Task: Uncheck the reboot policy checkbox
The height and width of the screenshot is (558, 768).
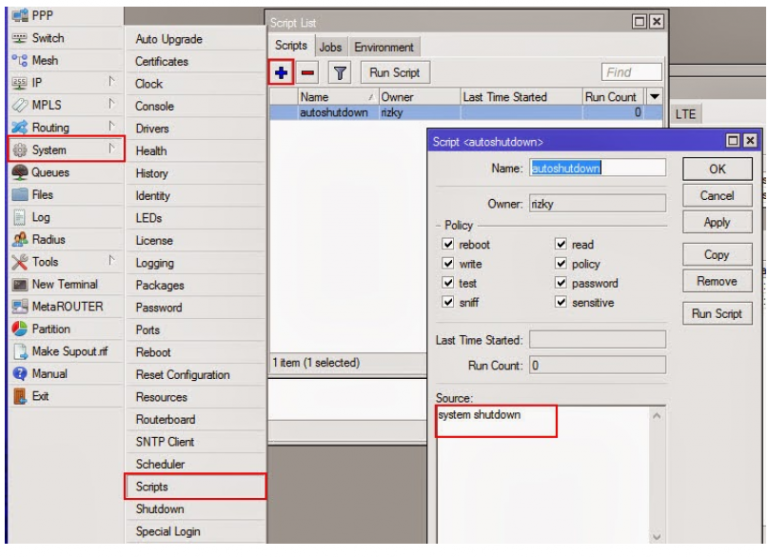Action: [448, 245]
